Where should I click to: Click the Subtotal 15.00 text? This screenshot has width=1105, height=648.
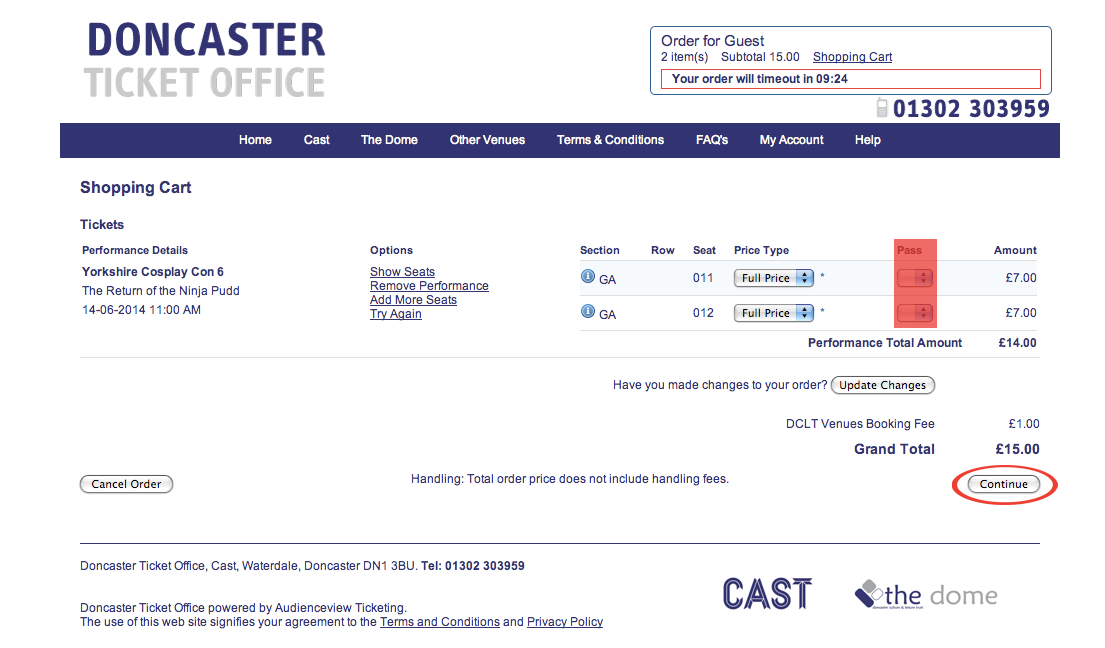[760, 57]
